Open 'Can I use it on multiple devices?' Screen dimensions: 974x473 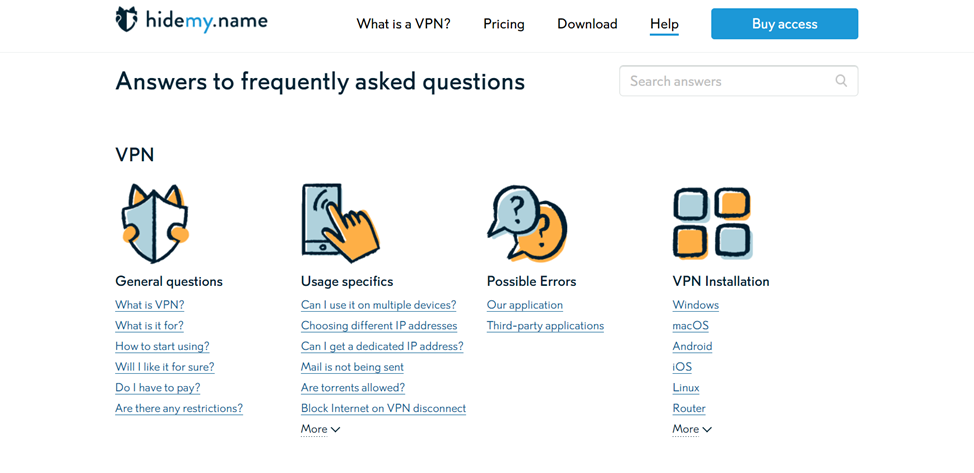[x=378, y=305]
